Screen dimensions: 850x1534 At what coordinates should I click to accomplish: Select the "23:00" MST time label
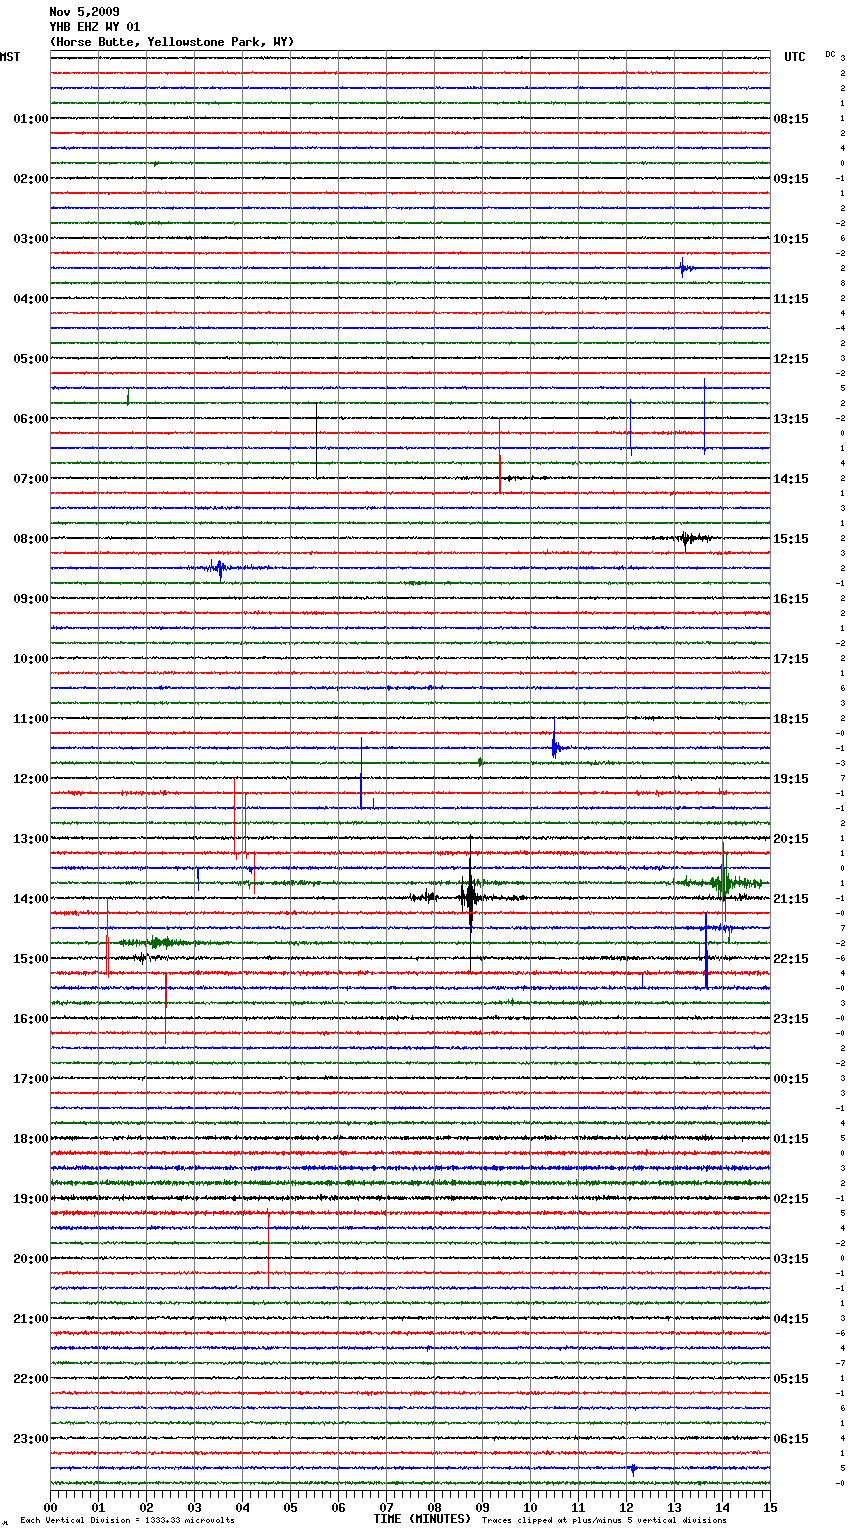point(31,1439)
